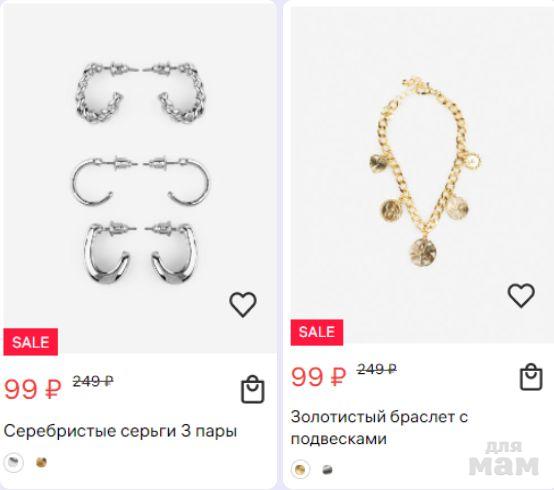Choose gold color swatch for the earrings
554x490 pixels.
tap(42, 462)
